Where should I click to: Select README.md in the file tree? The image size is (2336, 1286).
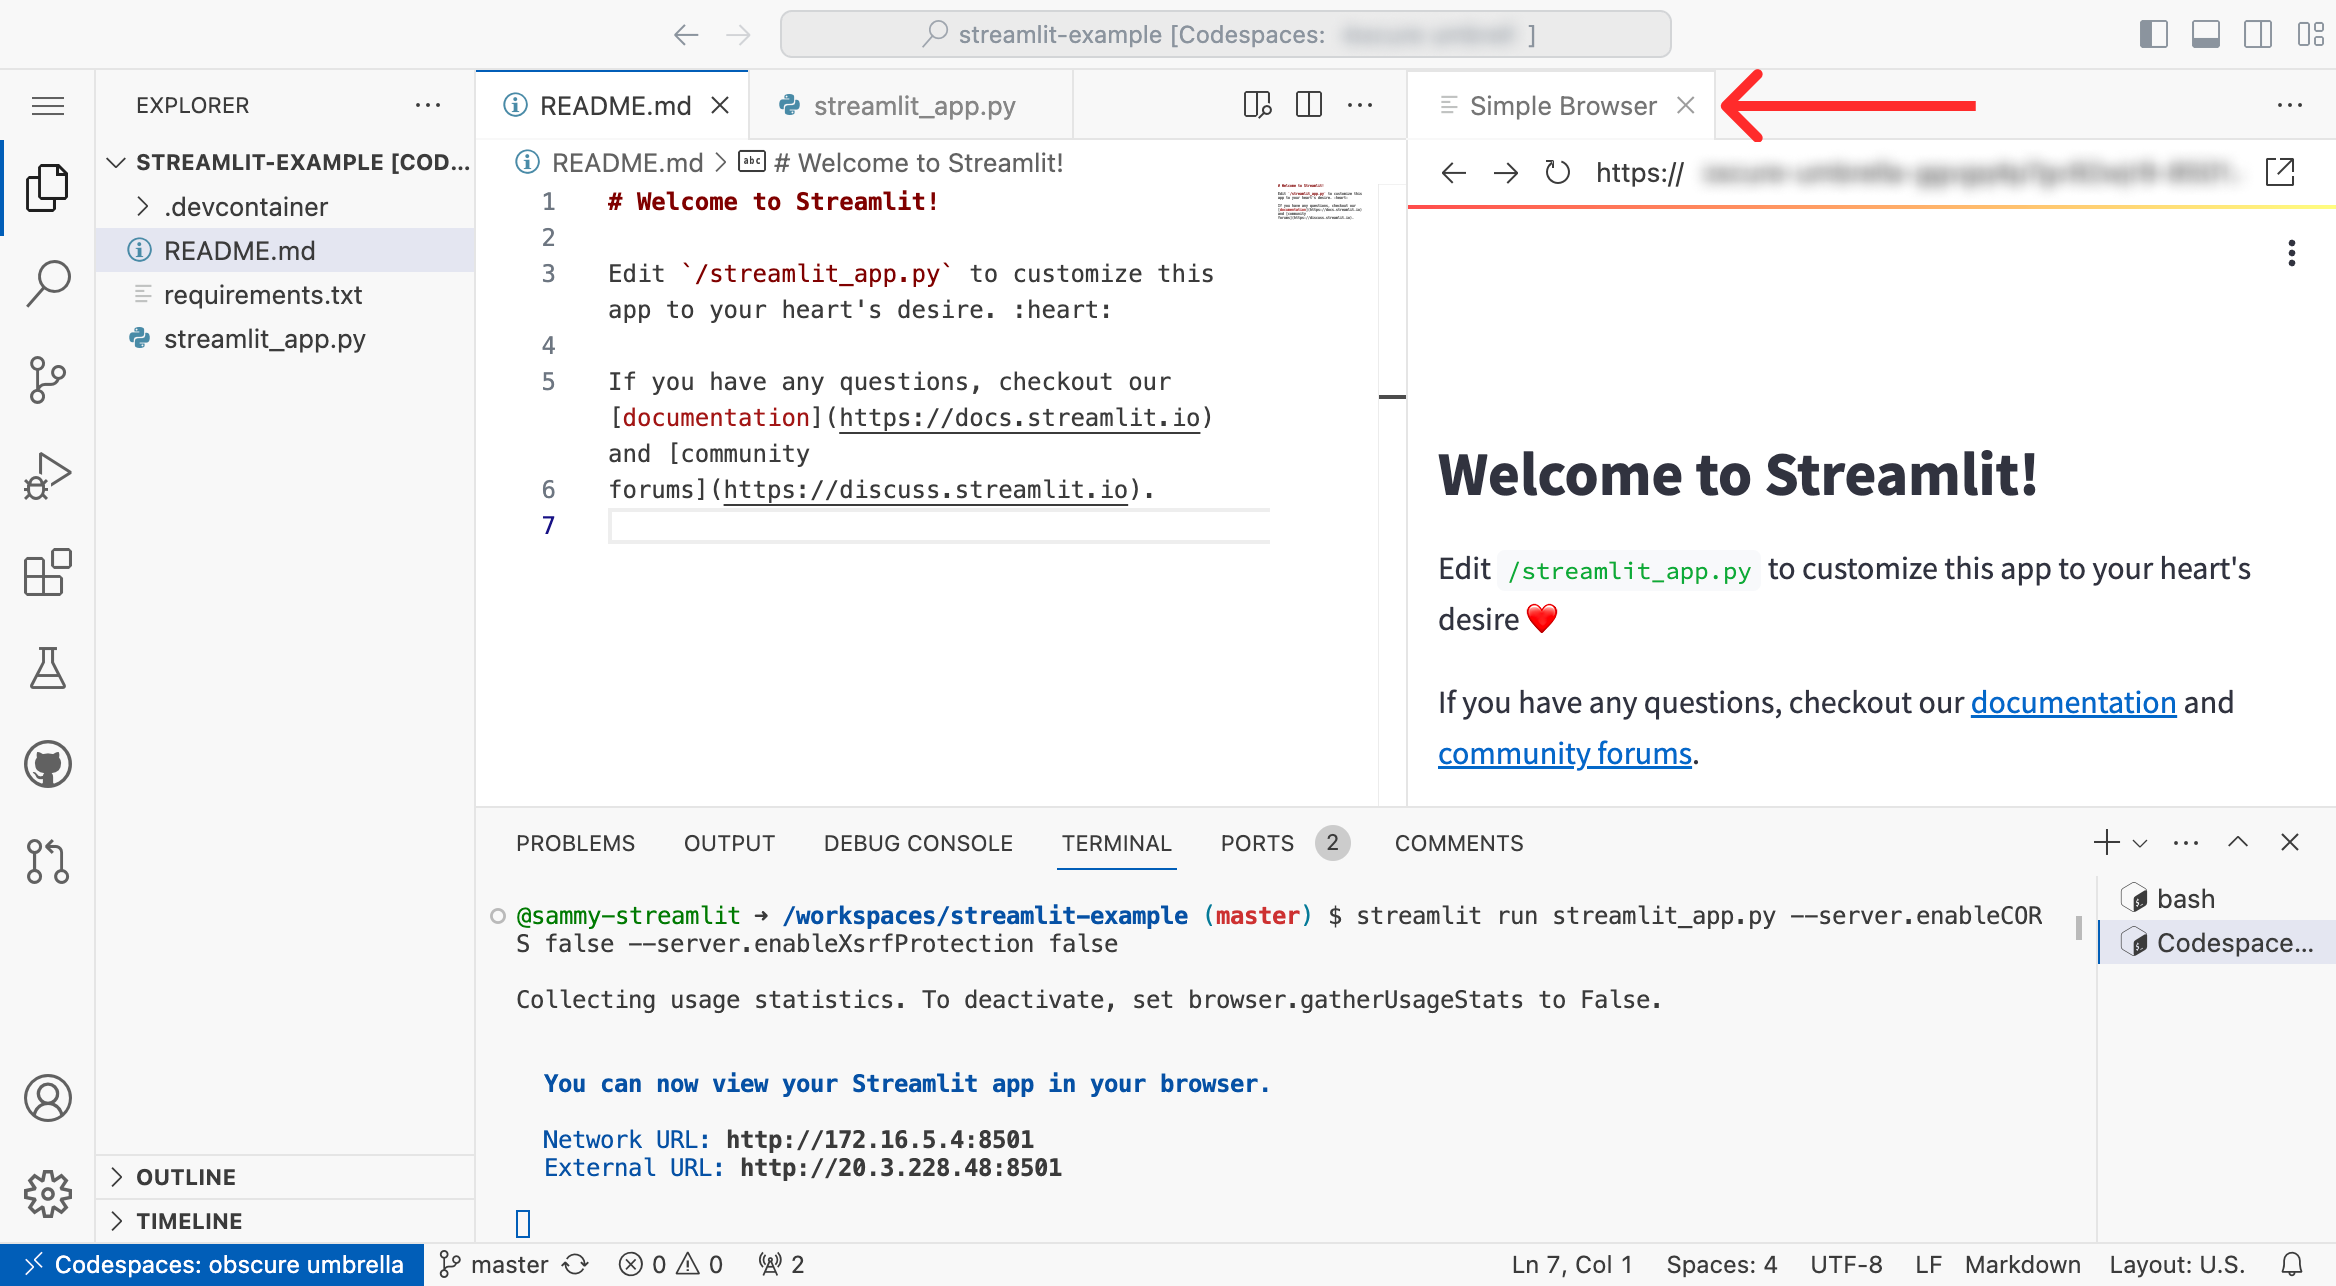point(286,251)
